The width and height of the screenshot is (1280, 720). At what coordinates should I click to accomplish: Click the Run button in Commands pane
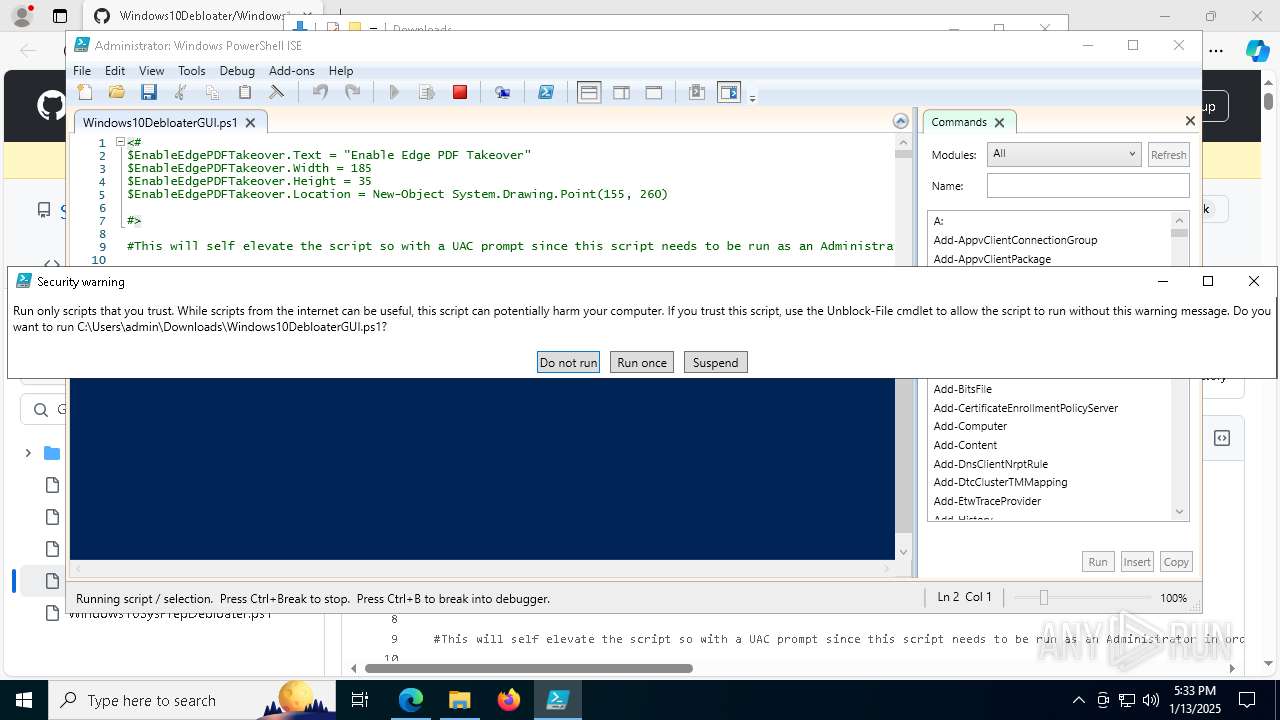coord(1098,562)
